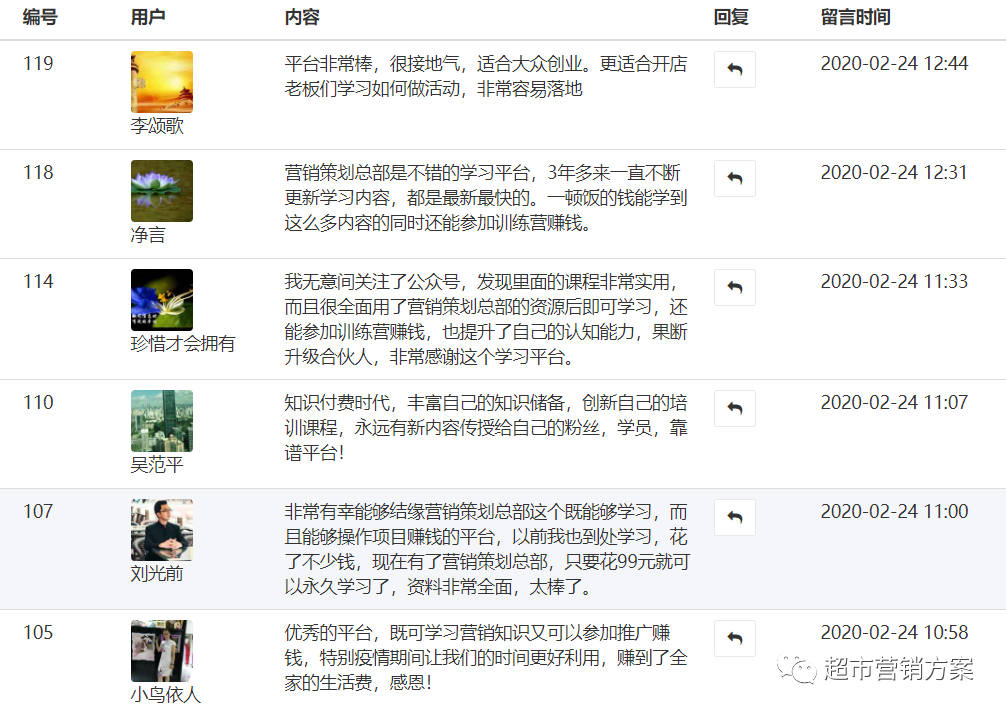The width and height of the screenshot is (1006, 713).
Task: Click the 编号 column header
Action: [x=40, y=17]
